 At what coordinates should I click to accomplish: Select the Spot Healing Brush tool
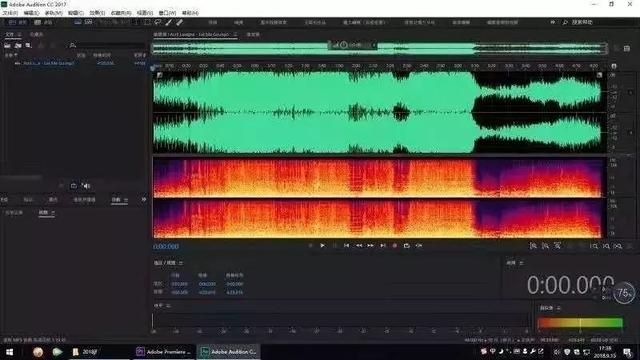tap(179, 22)
